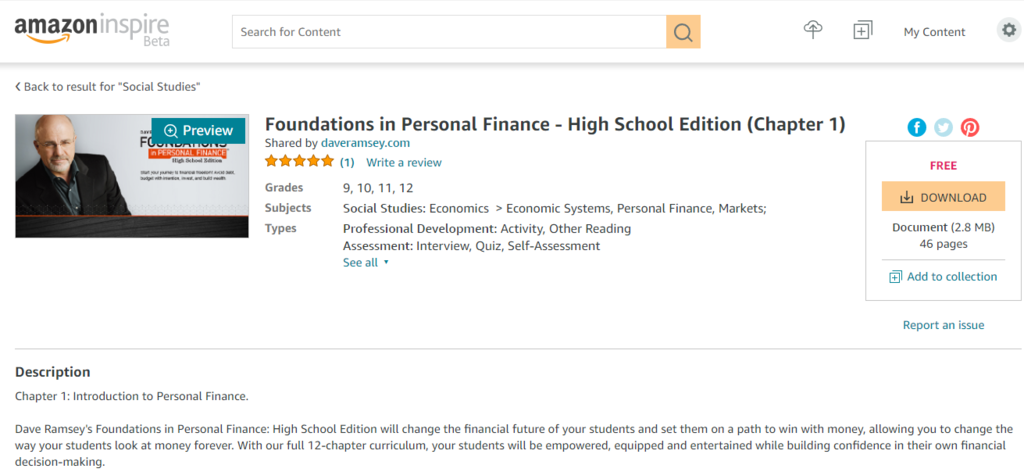Click the add-to-collection icon in header
Image resolution: width=1024 pixels, height=472 pixels.
[863, 30]
